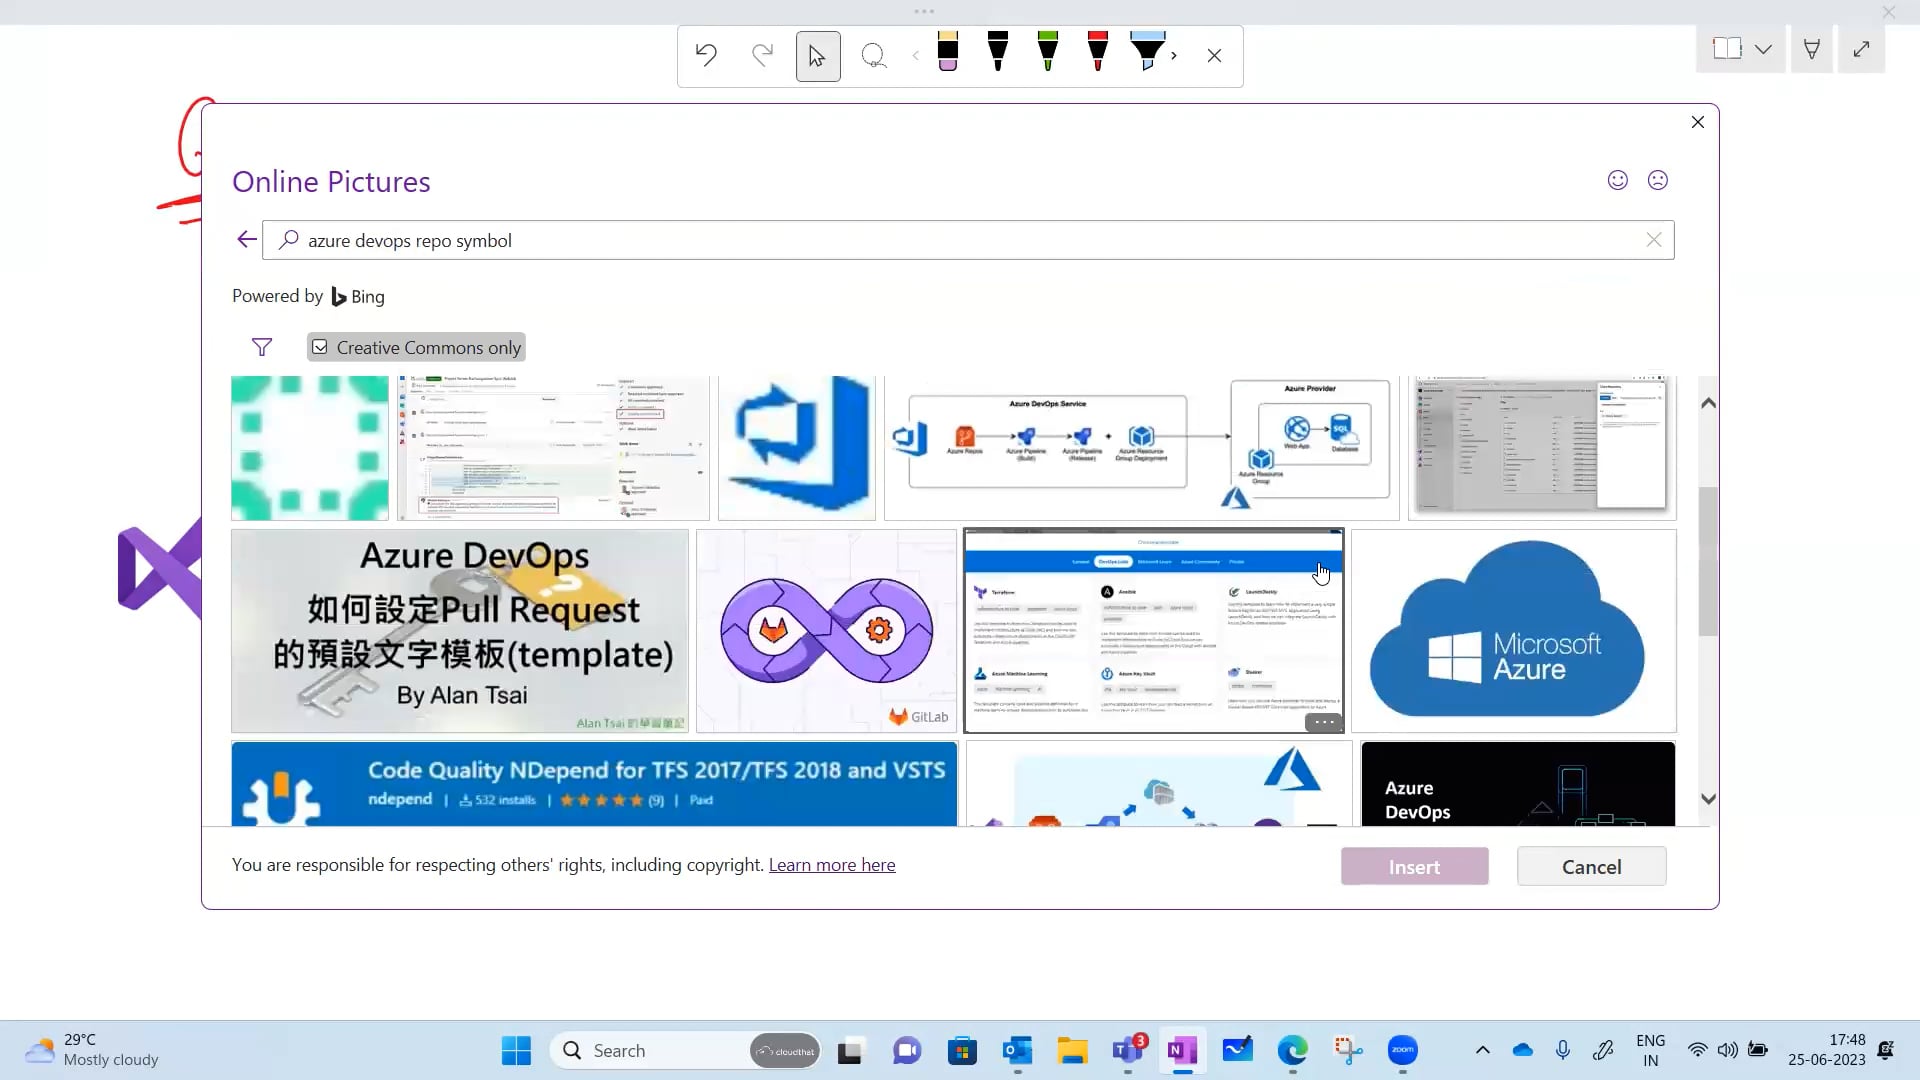Pick the black pen
1920x1080 pixels.
tap(998, 51)
